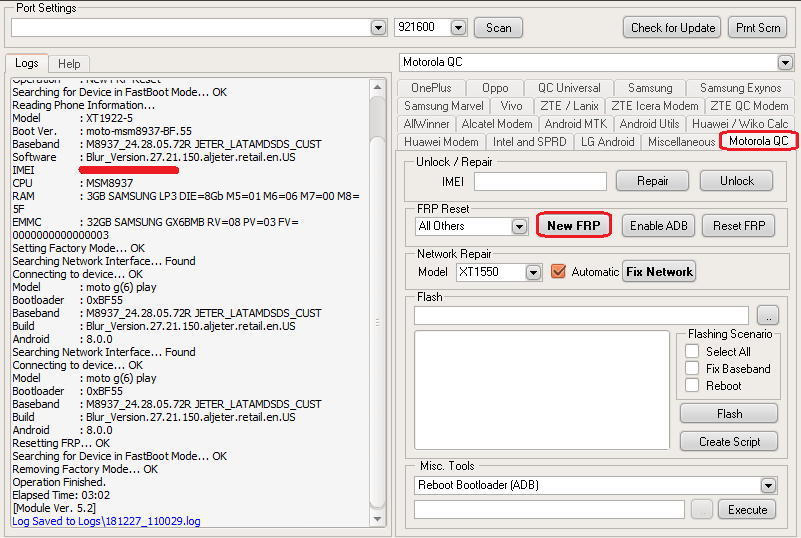Click the Unlock button
The image size is (801, 538).
tap(736, 181)
